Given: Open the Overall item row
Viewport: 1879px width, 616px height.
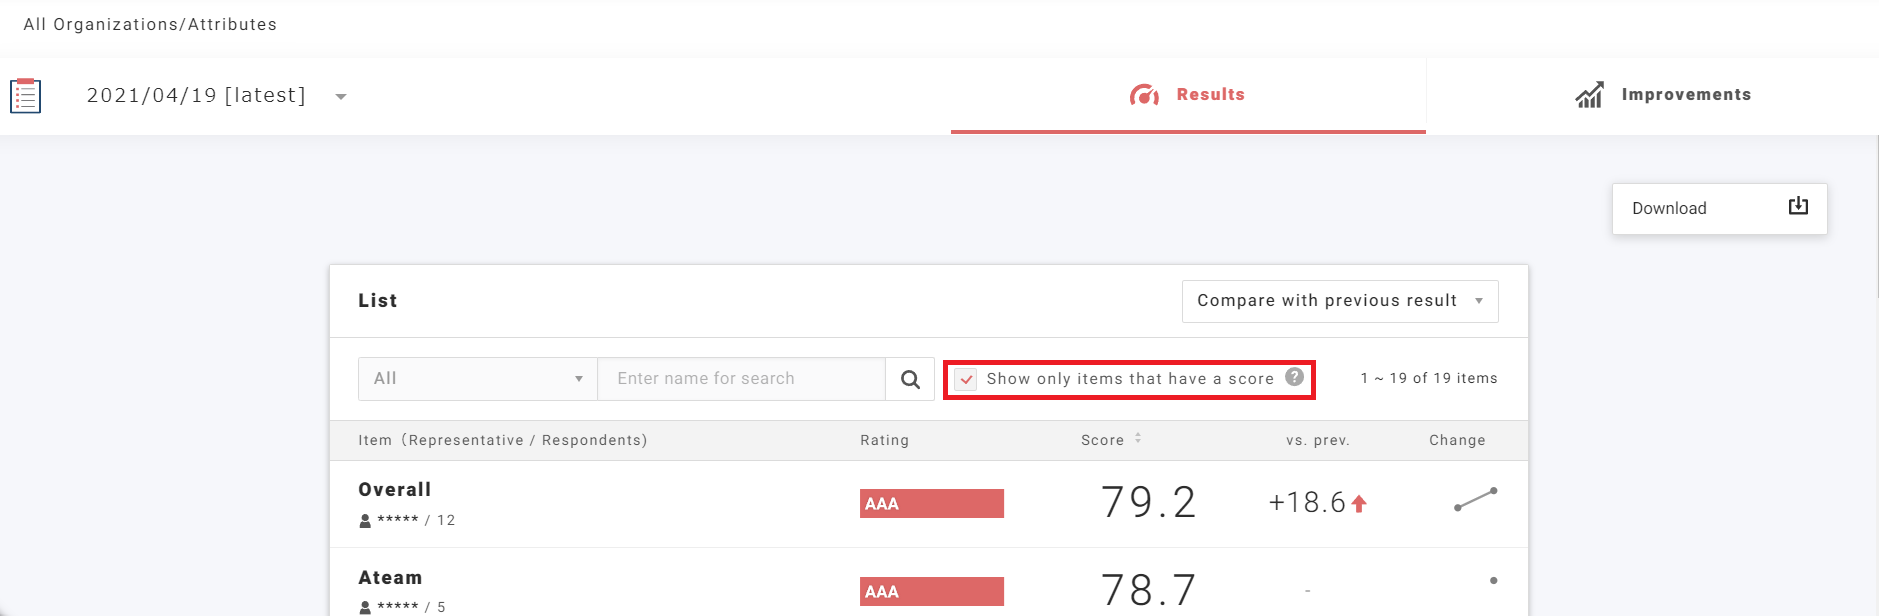Looking at the screenshot, I should click(395, 490).
